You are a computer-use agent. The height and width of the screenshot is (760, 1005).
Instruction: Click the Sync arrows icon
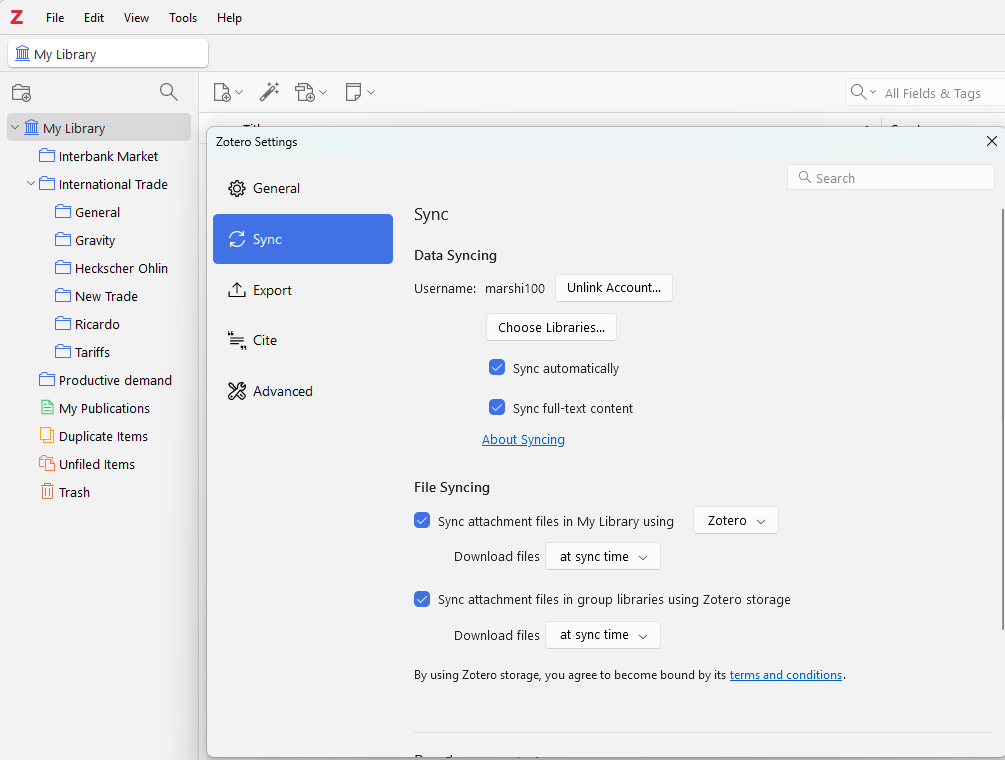[x=237, y=239]
